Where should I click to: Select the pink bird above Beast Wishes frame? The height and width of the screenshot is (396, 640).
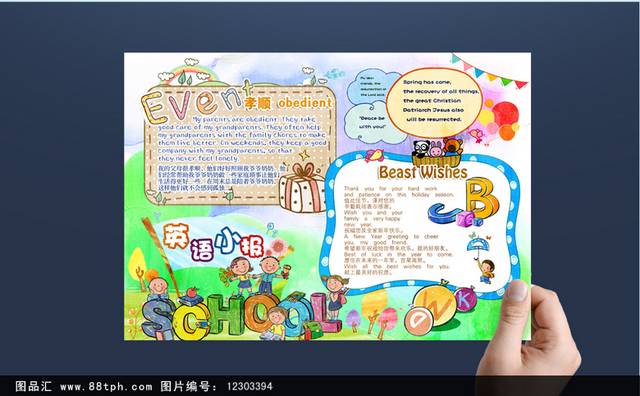[375, 155]
